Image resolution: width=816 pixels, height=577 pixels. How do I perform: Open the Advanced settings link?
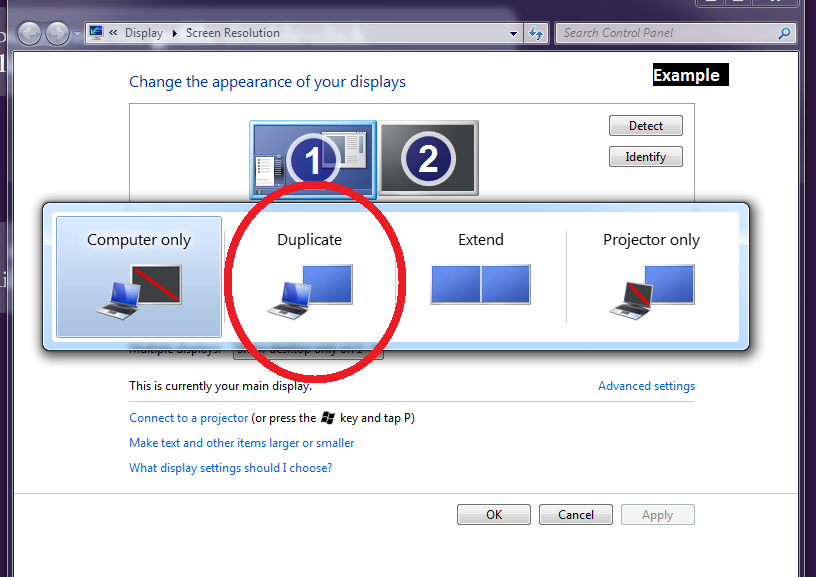[x=646, y=386]
